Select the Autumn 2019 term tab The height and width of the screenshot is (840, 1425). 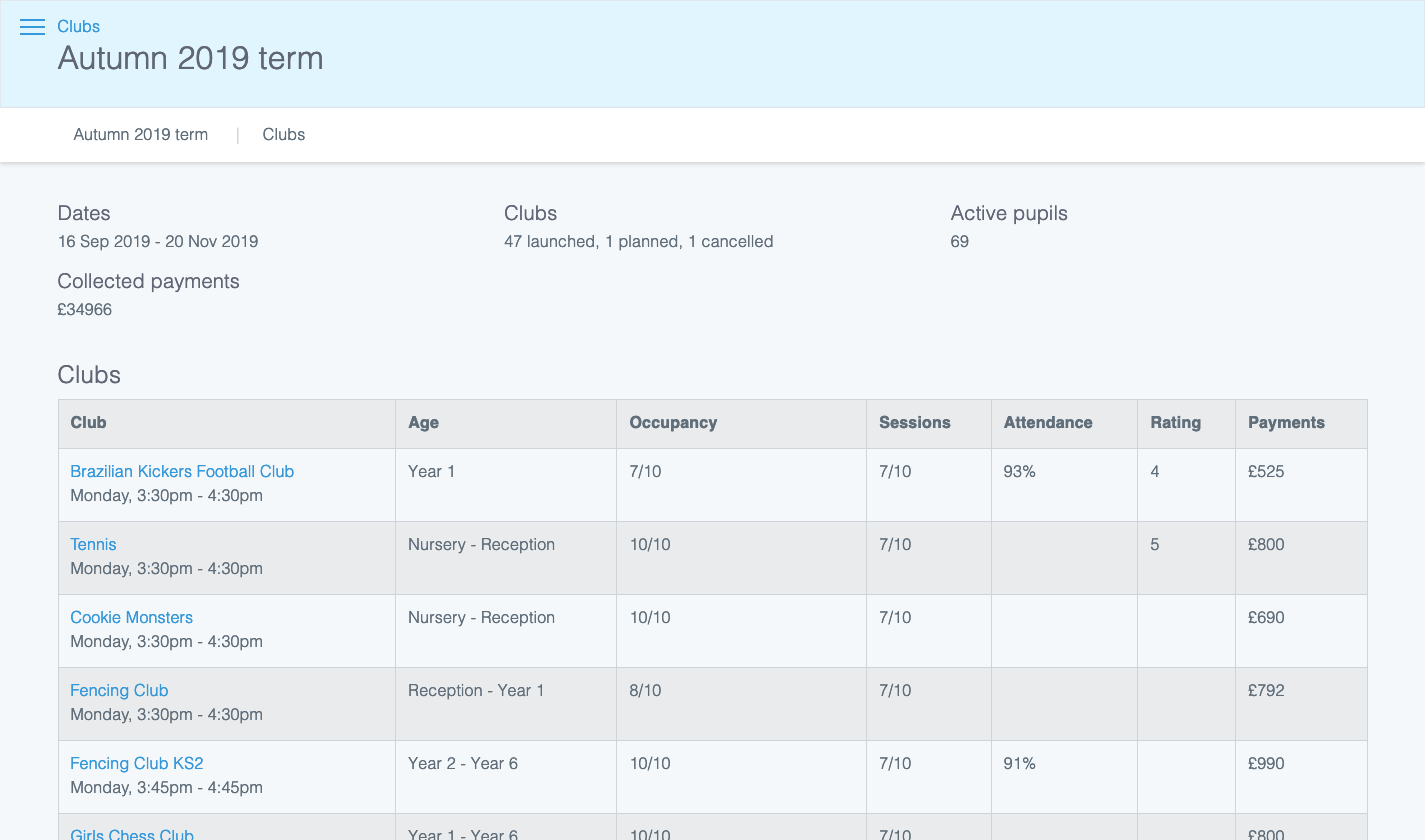coord(141,135)
